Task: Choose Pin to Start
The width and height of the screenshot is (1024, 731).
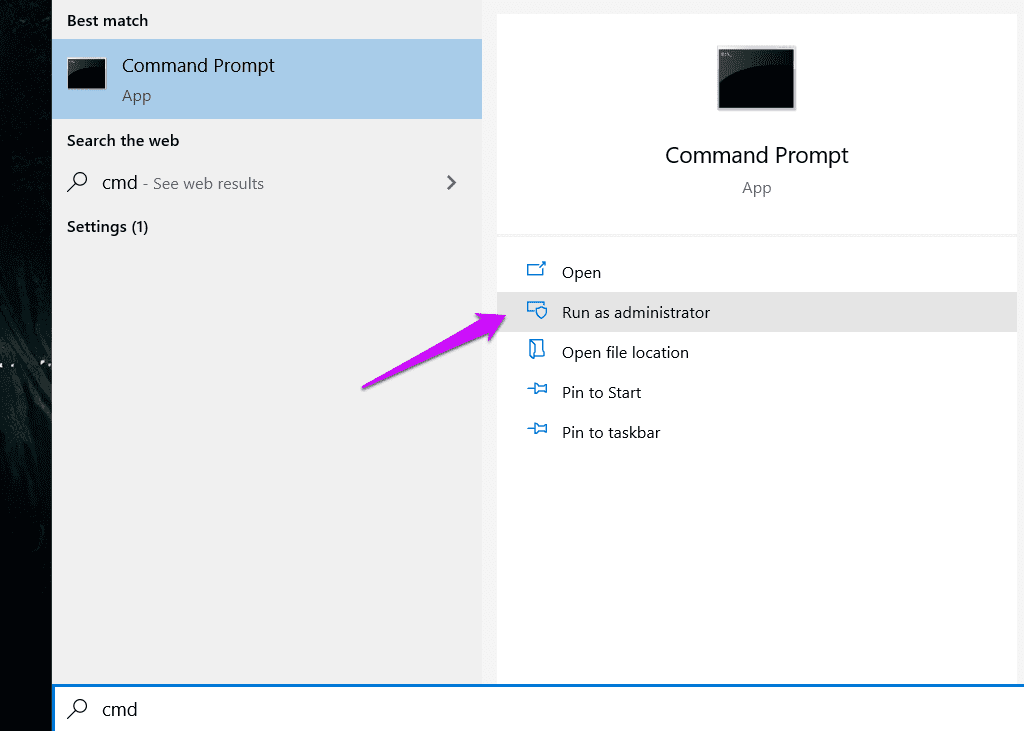Action: [x=756, y=392]
